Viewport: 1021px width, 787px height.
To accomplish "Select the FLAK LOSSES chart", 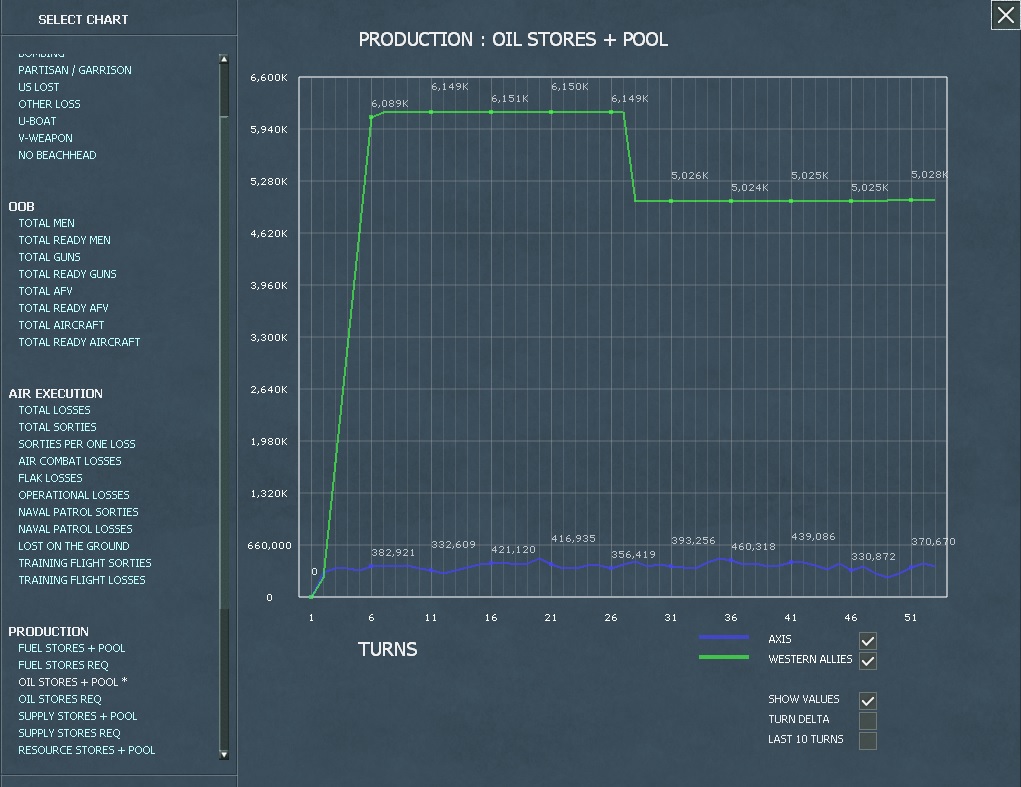I will pos(48,478).
